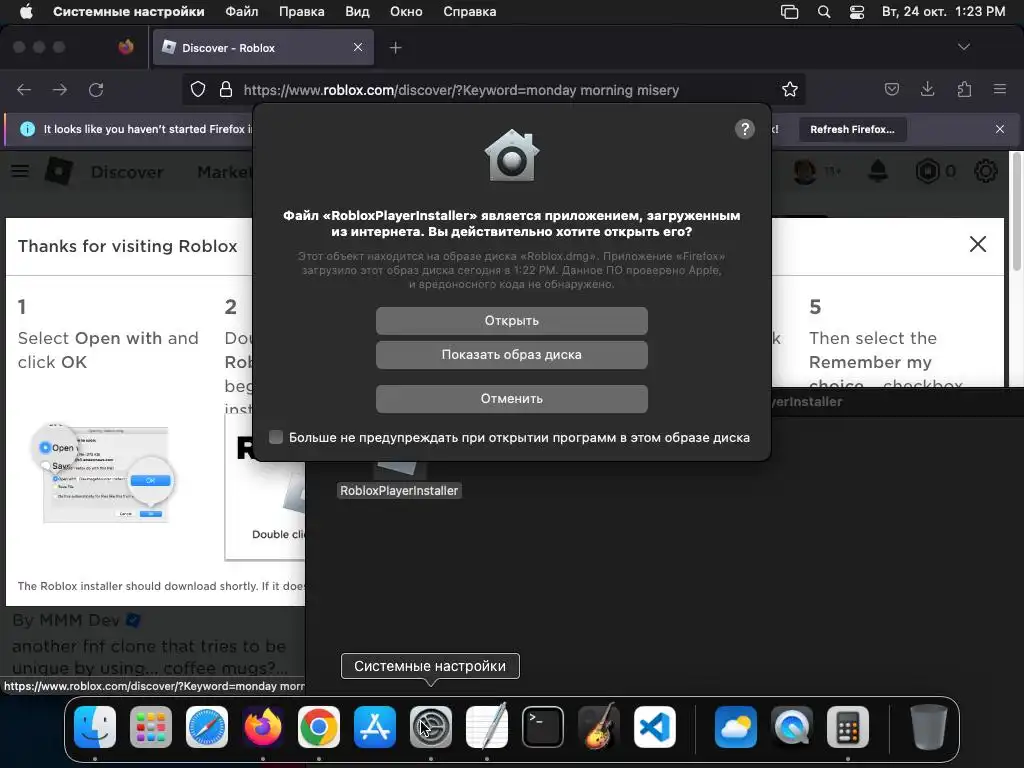Open a new Firefox tab

click(395, 48)
